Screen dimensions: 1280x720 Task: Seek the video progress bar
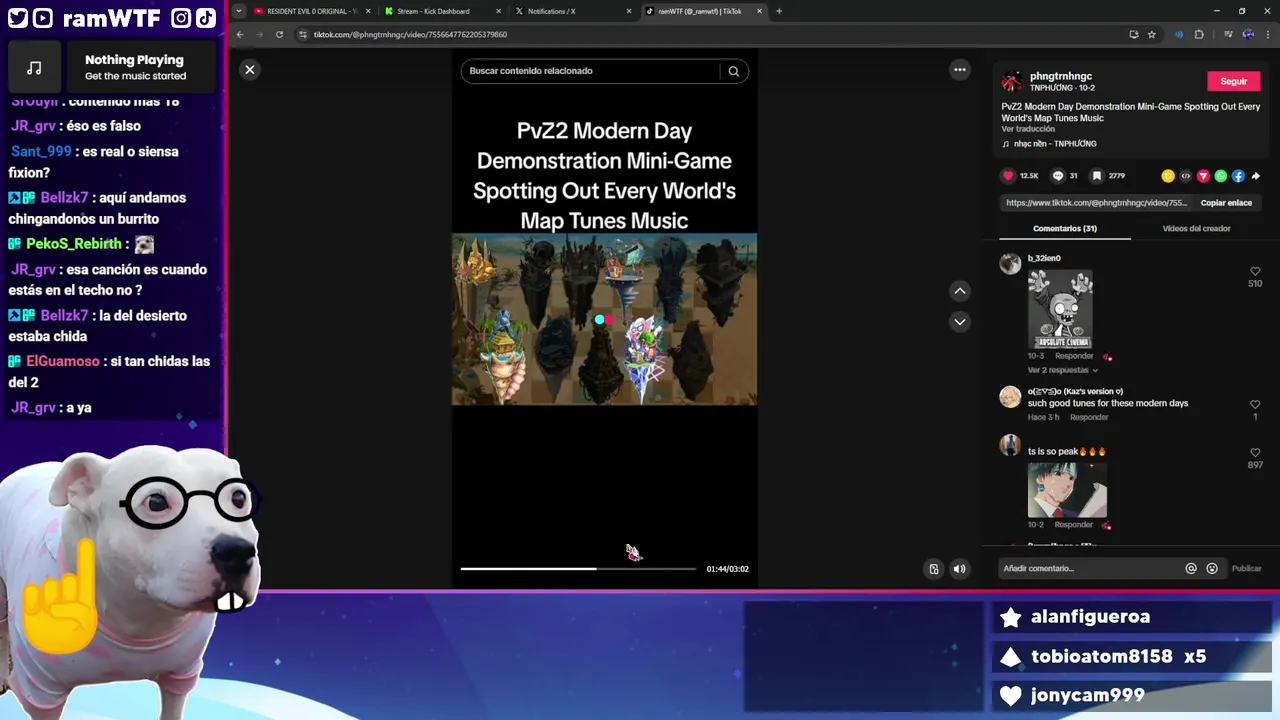pyautogui.click(x=578, y=569)
